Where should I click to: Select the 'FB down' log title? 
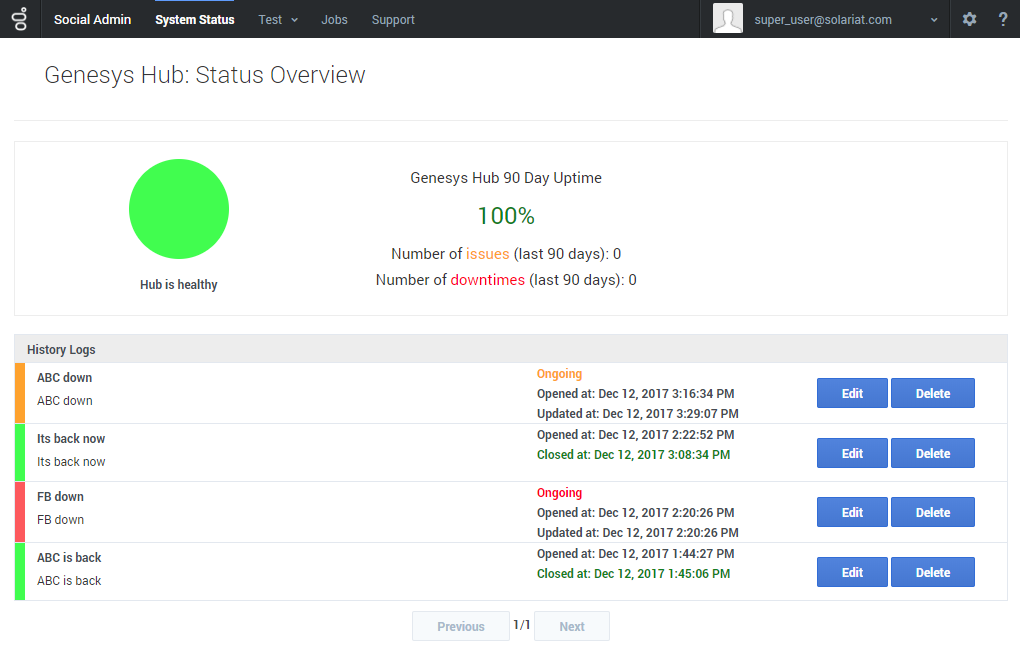click(x=60, y=496)
